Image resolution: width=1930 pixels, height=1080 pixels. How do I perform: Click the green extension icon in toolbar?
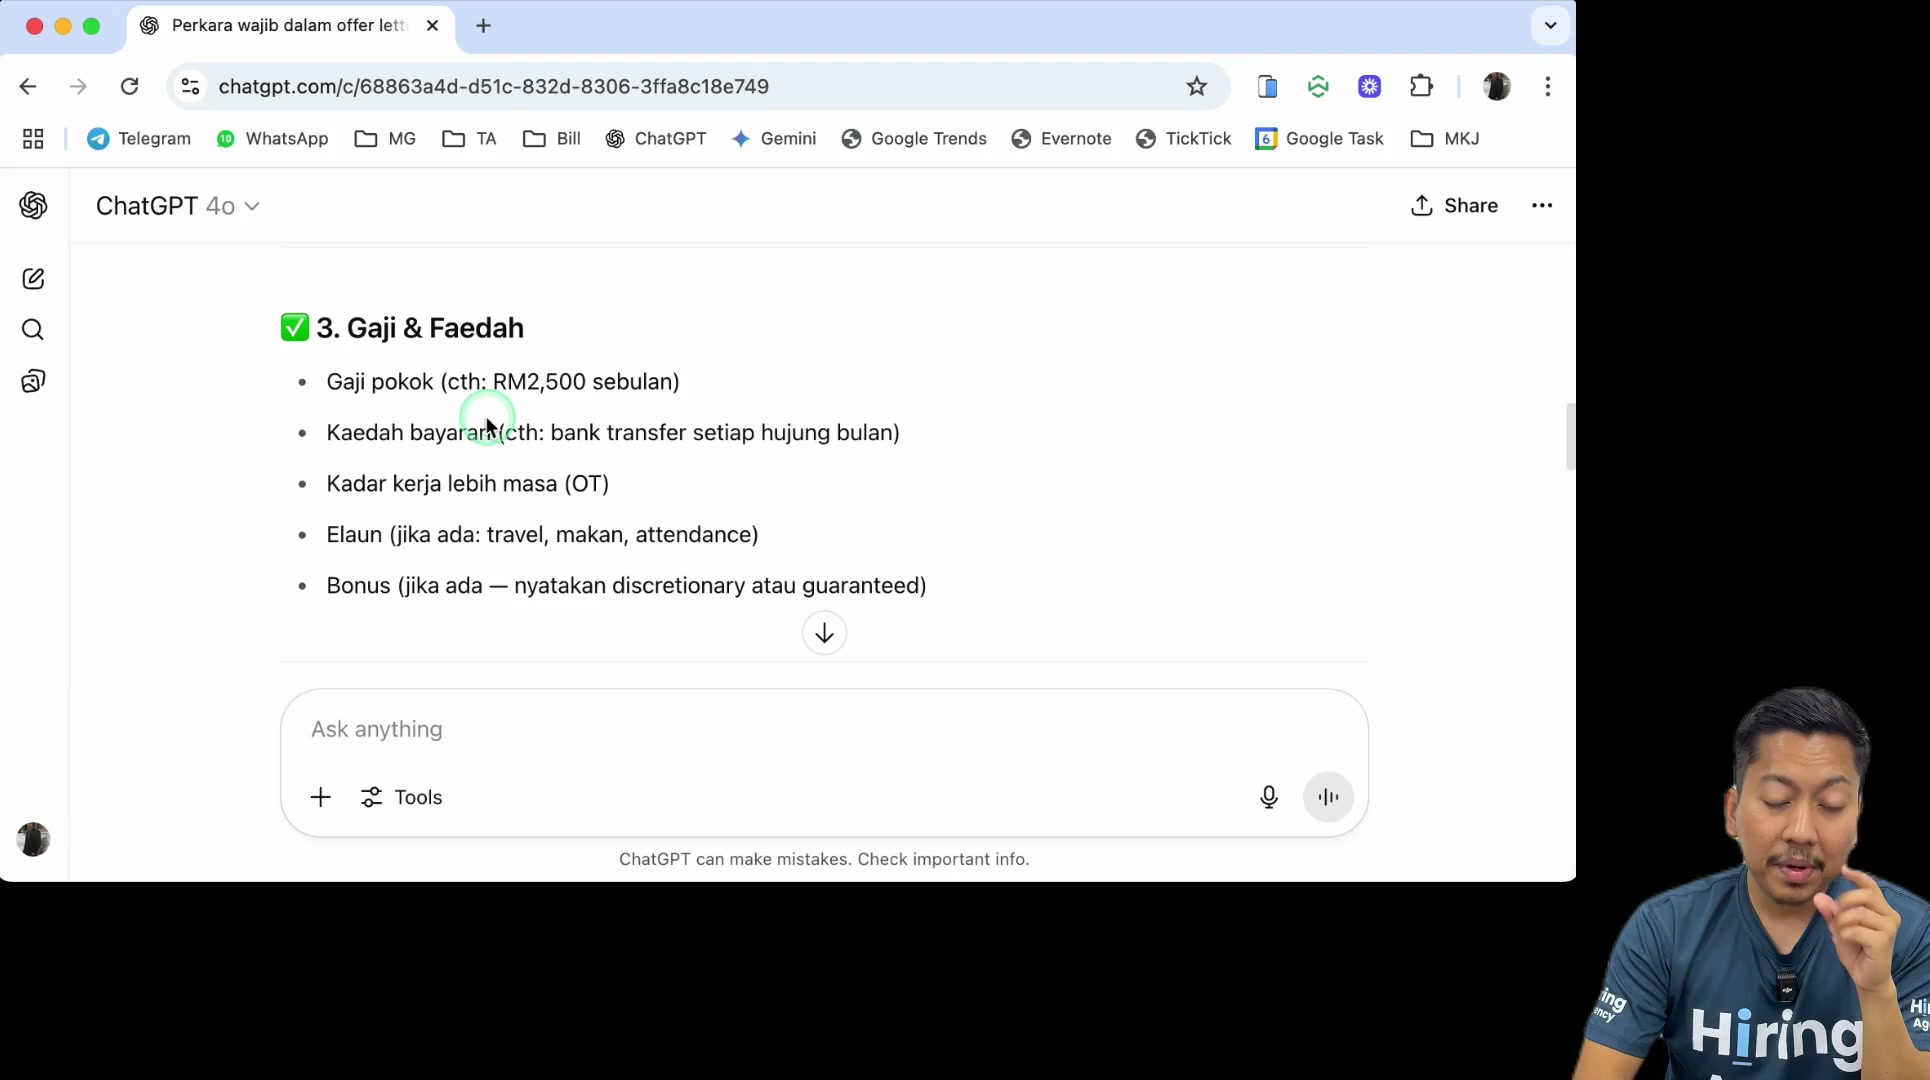(x=1318, y=86)
